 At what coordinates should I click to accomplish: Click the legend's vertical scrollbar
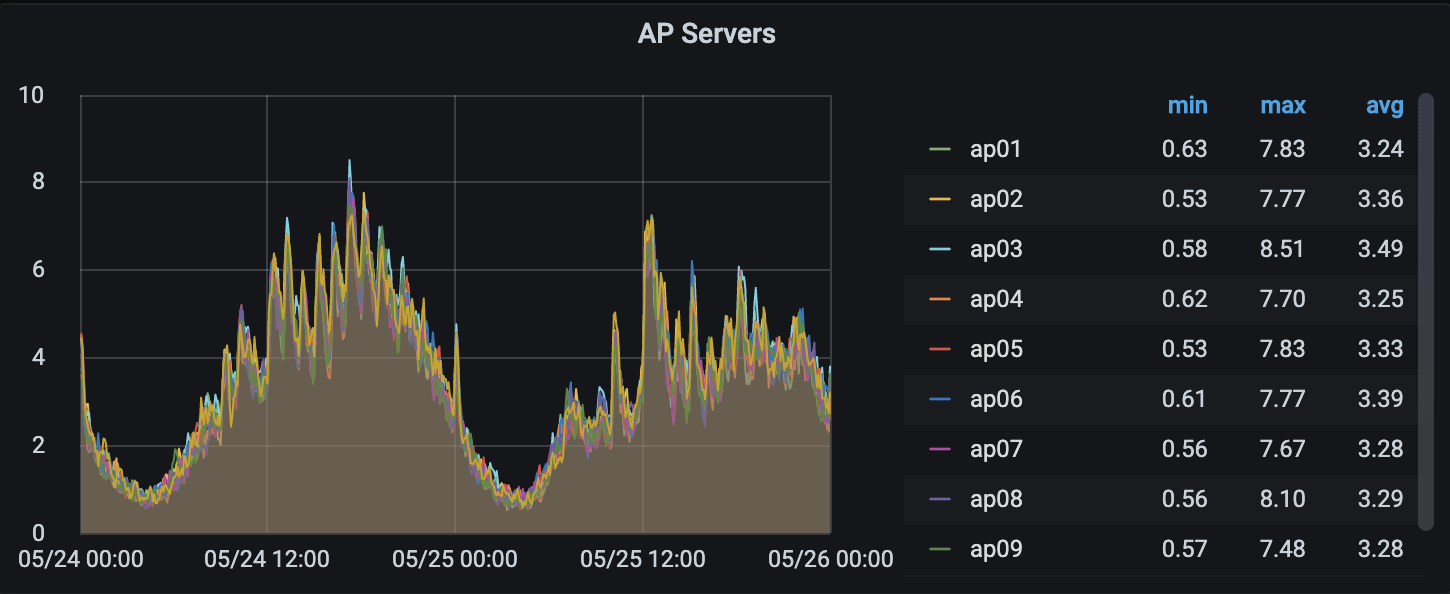click(1426, 310)
